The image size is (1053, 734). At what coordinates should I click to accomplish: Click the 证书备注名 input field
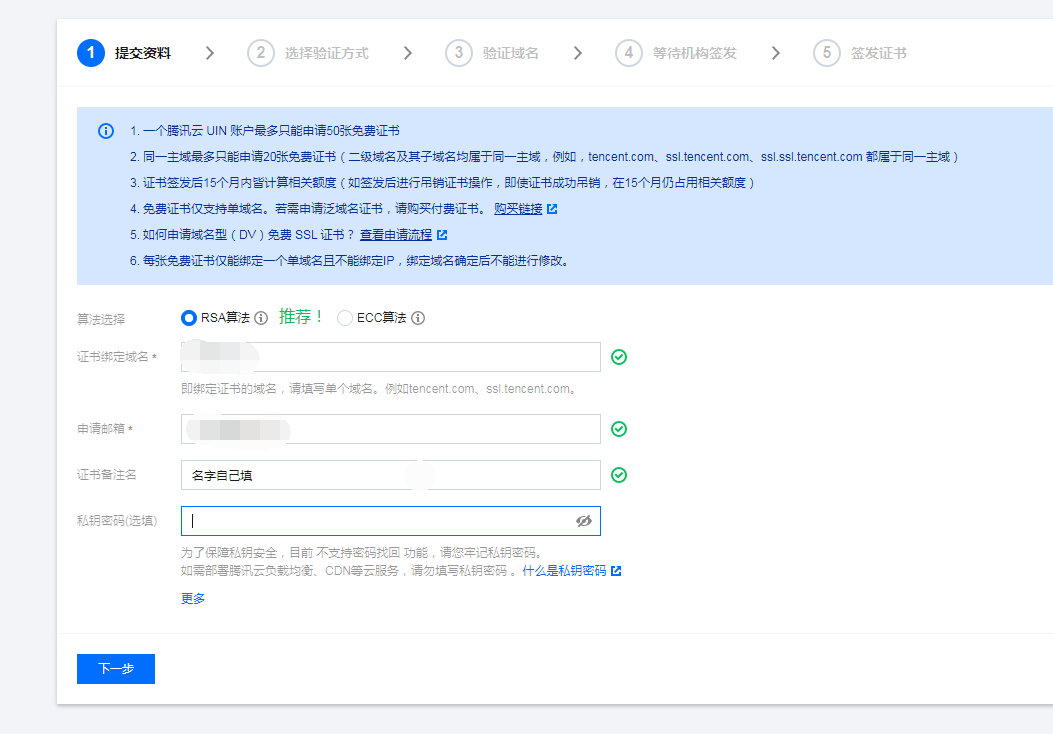[390, 475]
